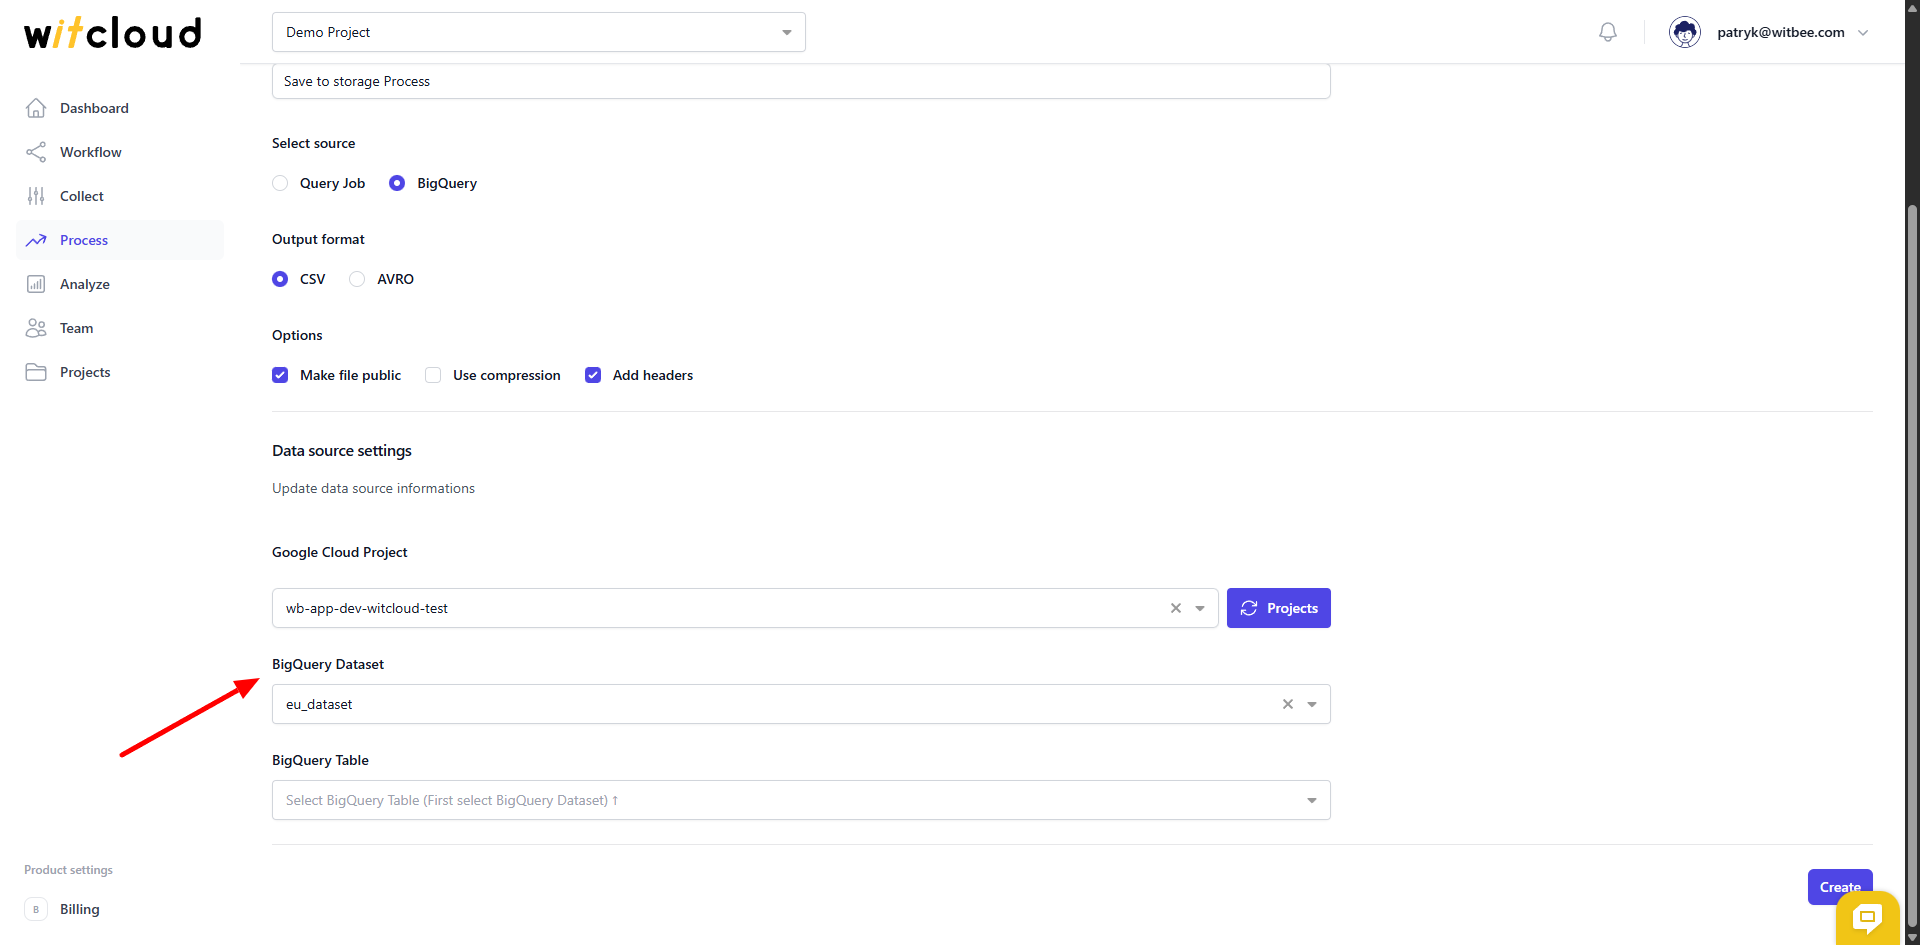The height and width of the screenshot is (945, 1920).
Task: Click the Projects refresh button
Action: tap(1279, 608)
